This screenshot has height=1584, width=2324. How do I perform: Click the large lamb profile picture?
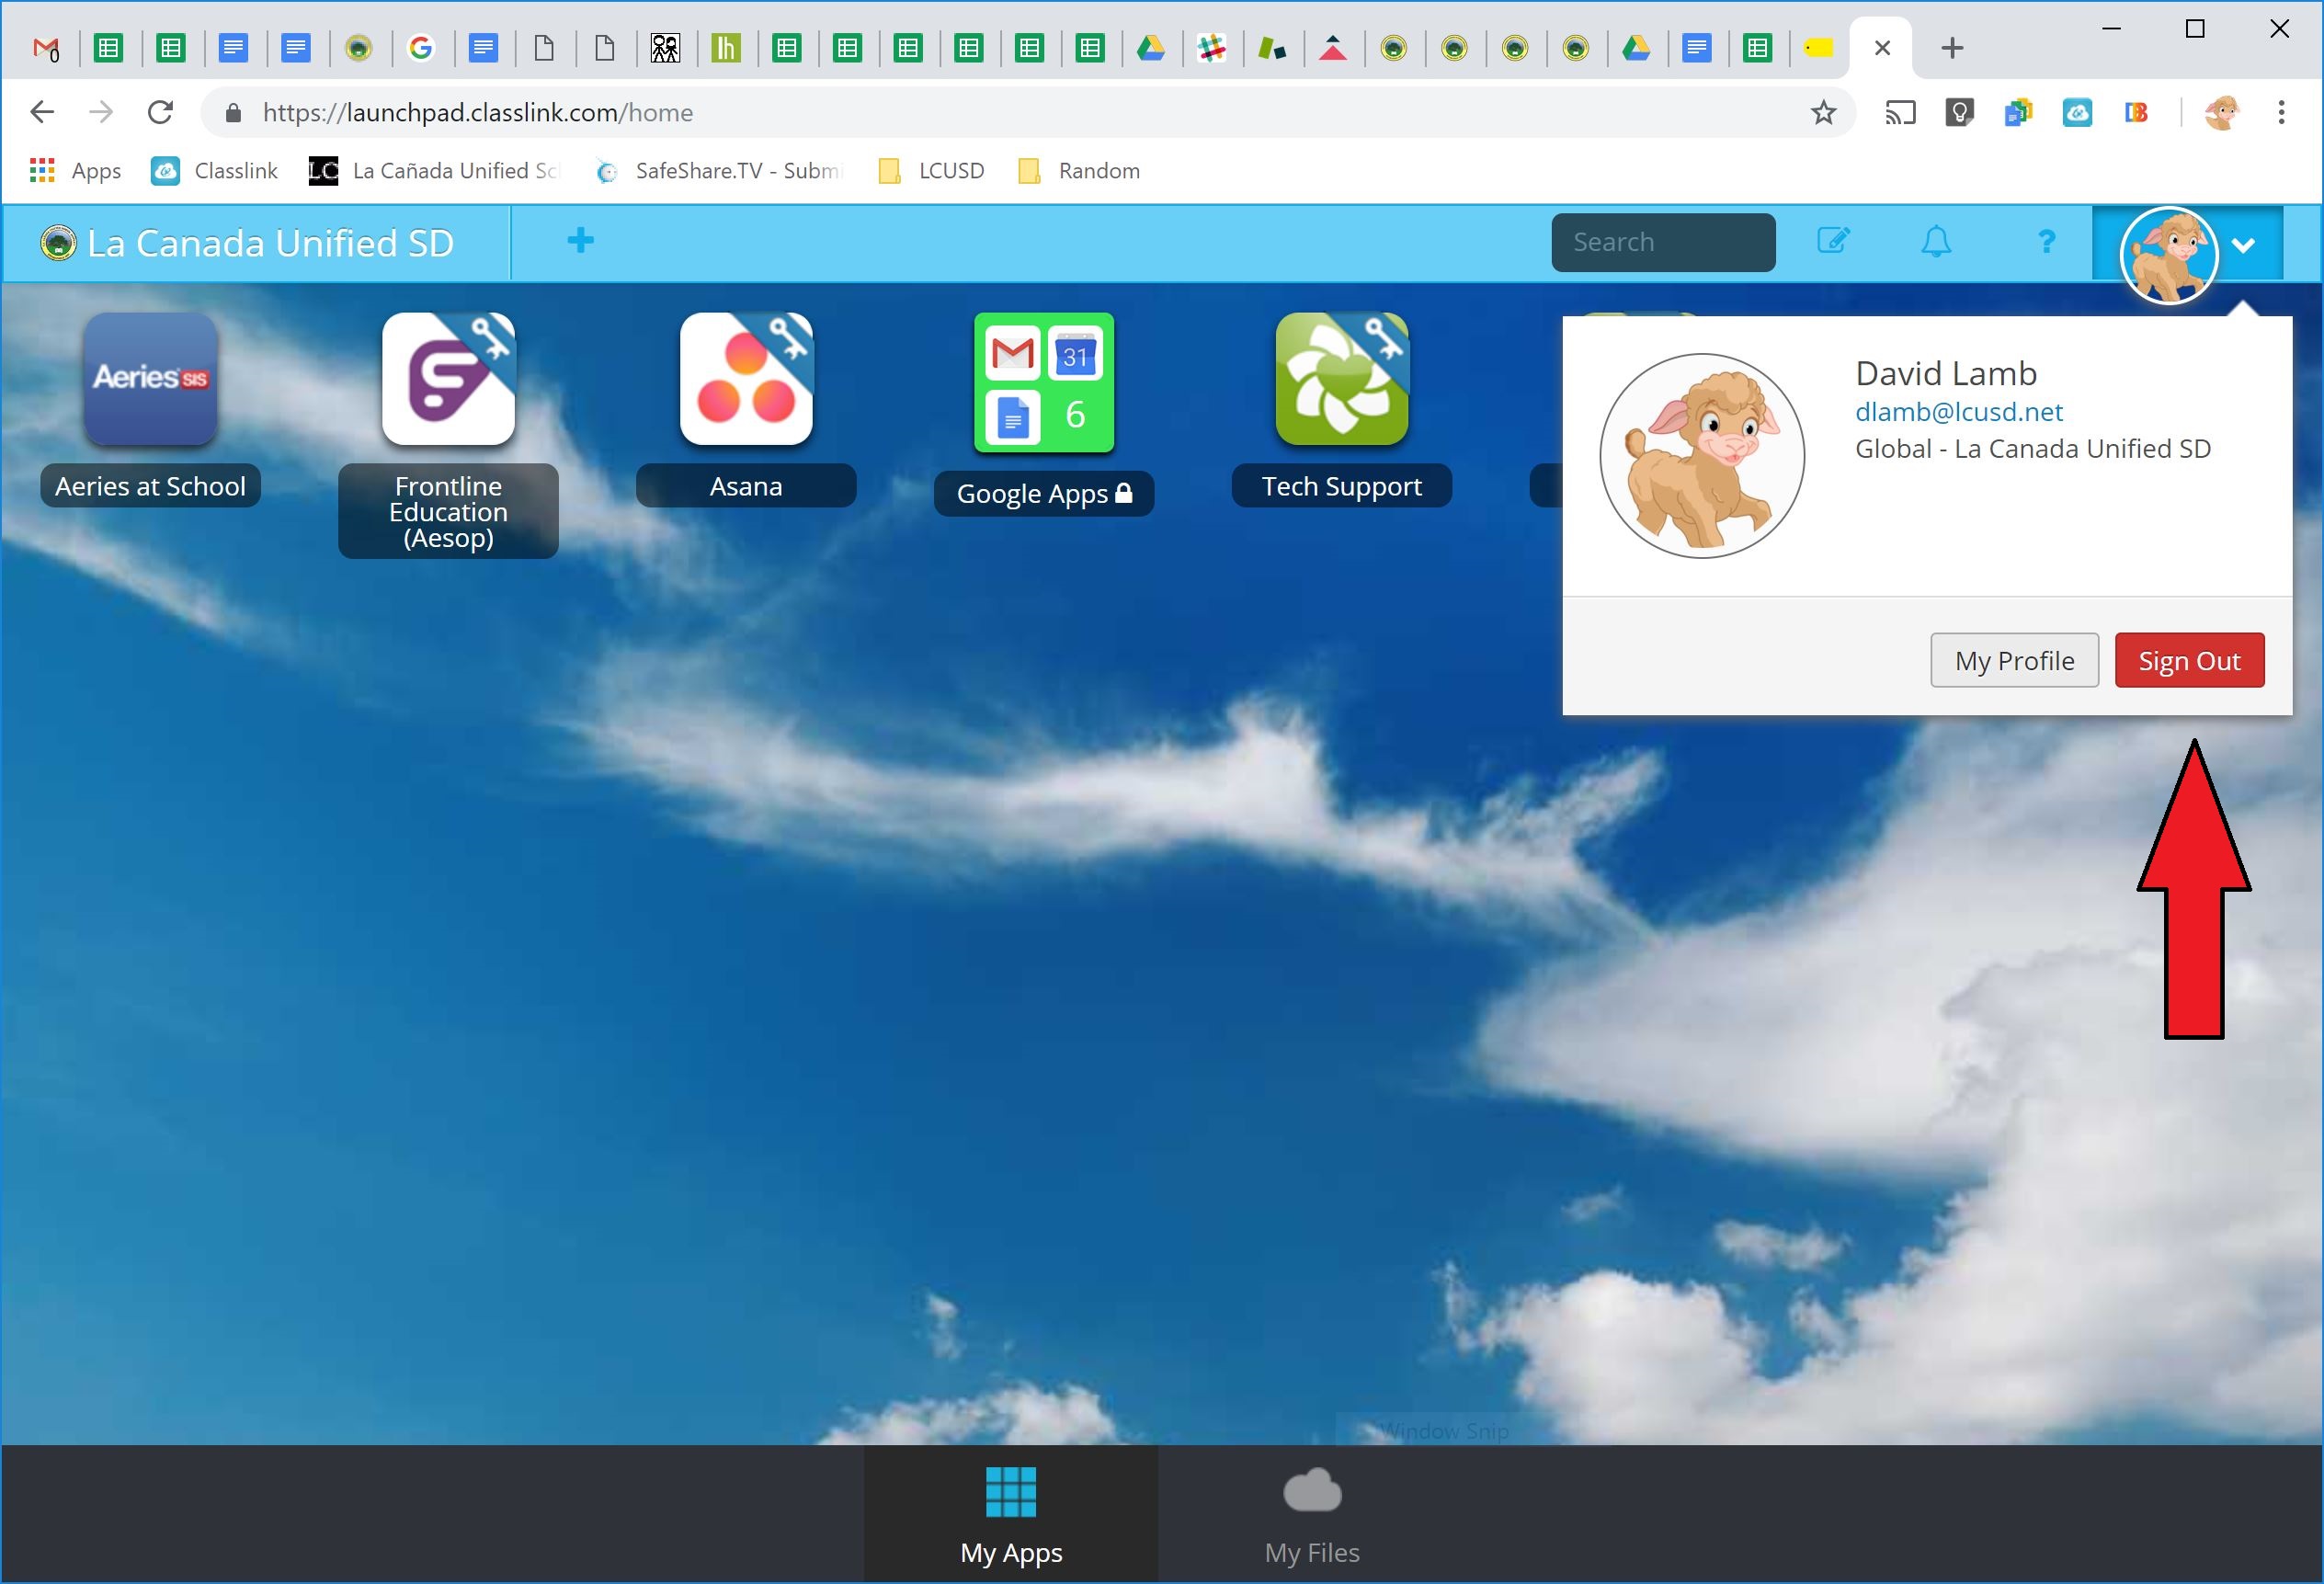pos(1702,456)
